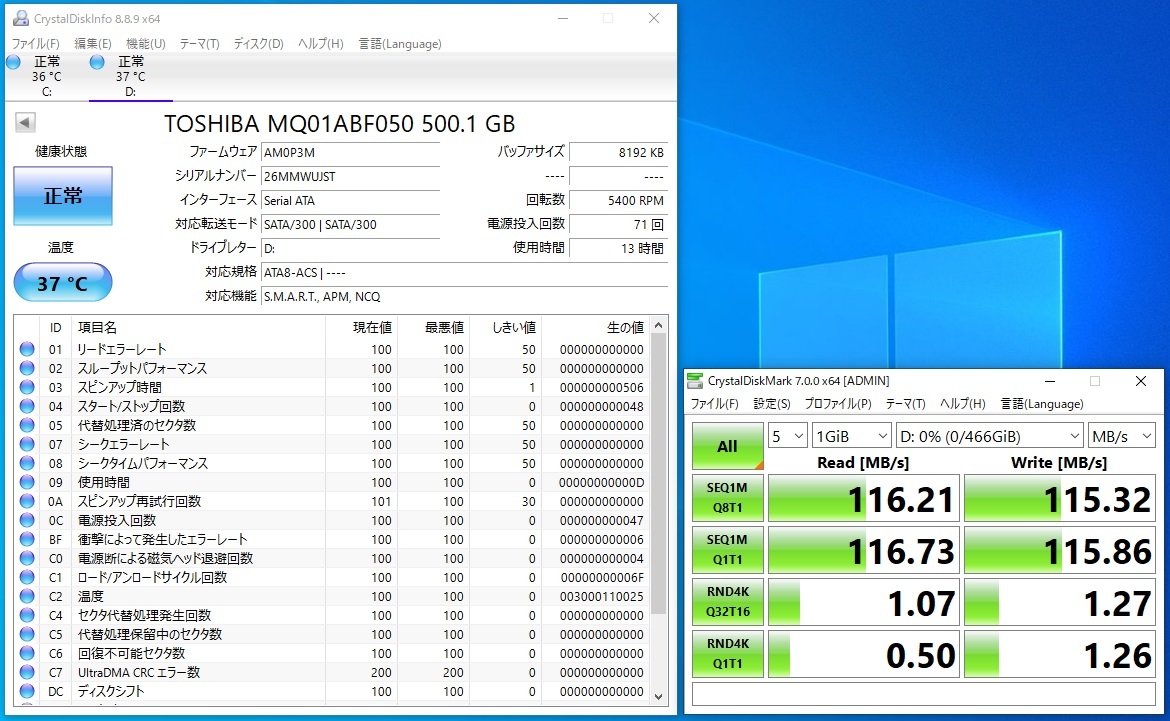Open target drive dropdown D: 0% (0/466GiB)
Screen dimensions: 1170x721
tap(989, 436)
